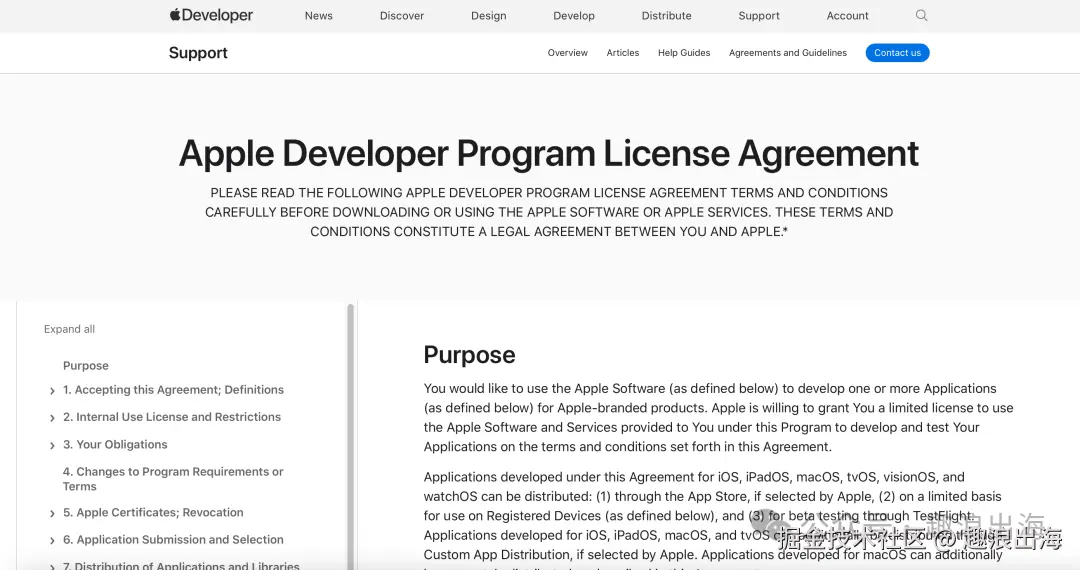Open the search magnifier icon

(x=922, y=15)
